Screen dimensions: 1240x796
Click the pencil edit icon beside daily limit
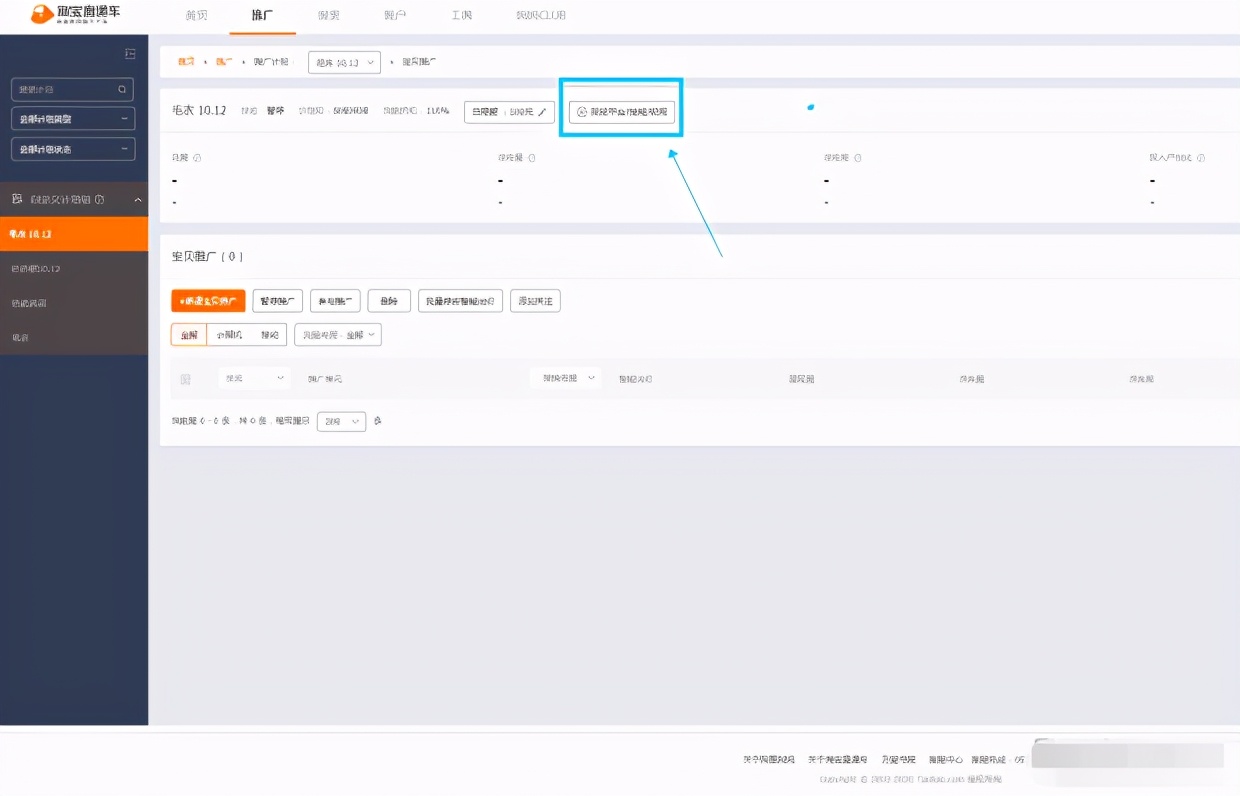click(542, 112)
